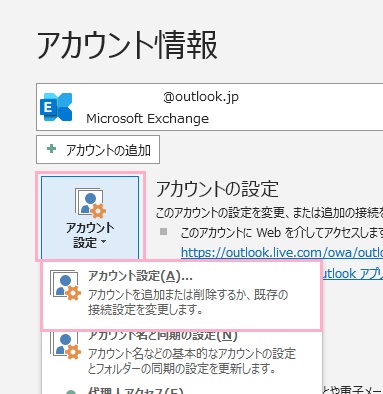
Task: Click the Microsoft Exchange account icon
Action: click(x=56, y=107)
